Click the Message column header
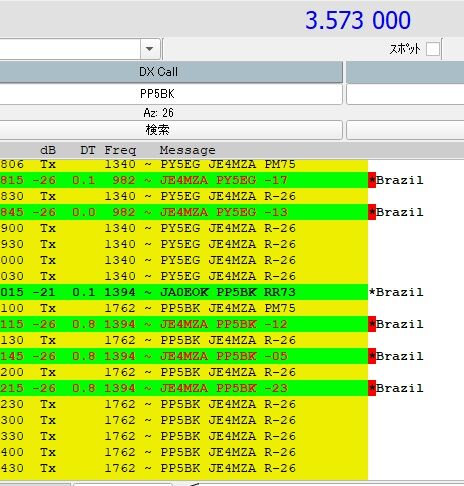 coord(187,150)
